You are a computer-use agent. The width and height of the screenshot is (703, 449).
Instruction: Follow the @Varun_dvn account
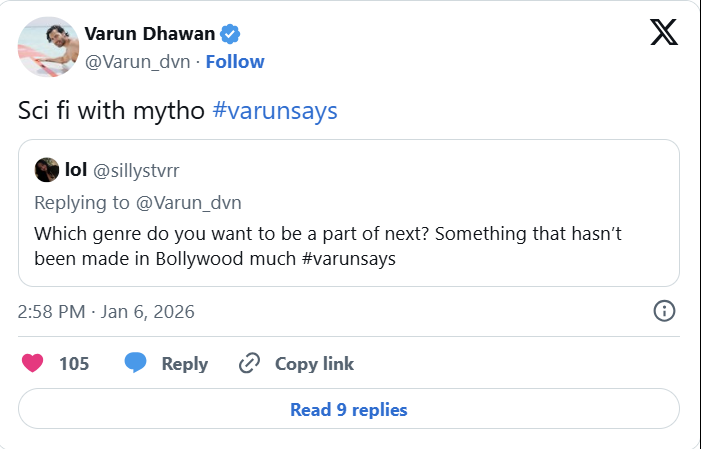pyautogui.click(x=235, y=61)
